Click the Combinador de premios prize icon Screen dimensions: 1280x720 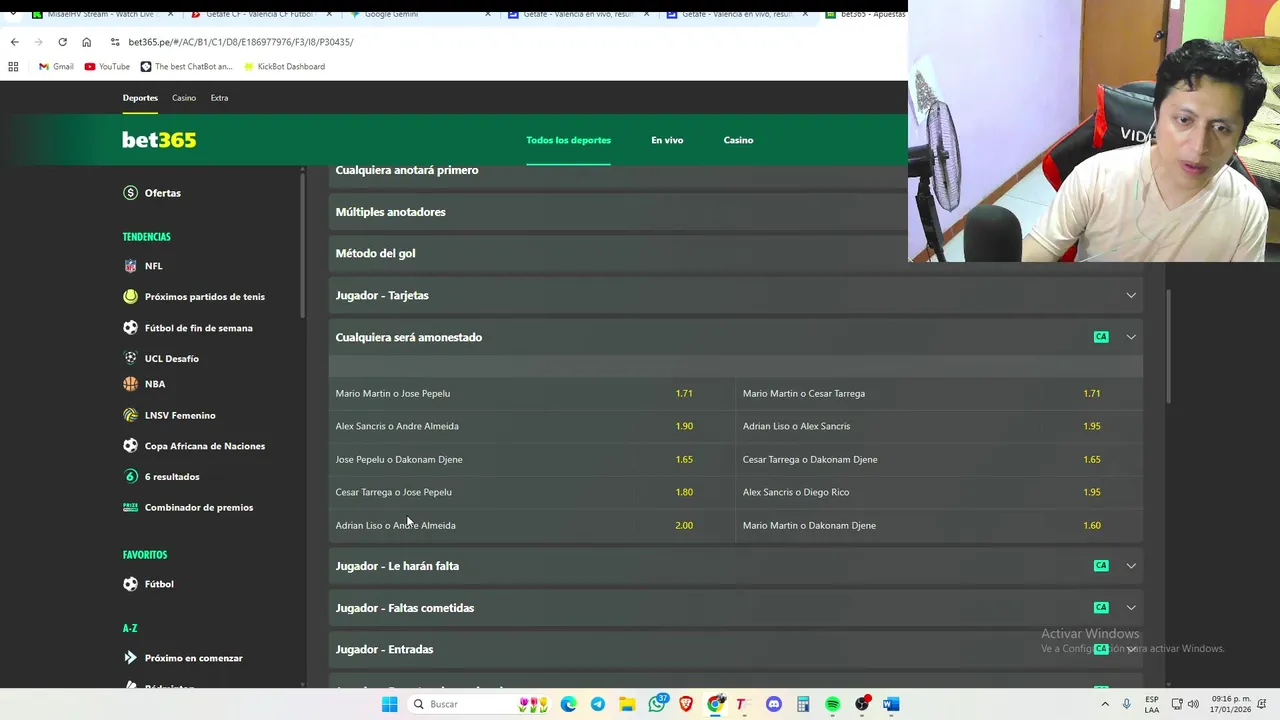click(x=130, y=507)
